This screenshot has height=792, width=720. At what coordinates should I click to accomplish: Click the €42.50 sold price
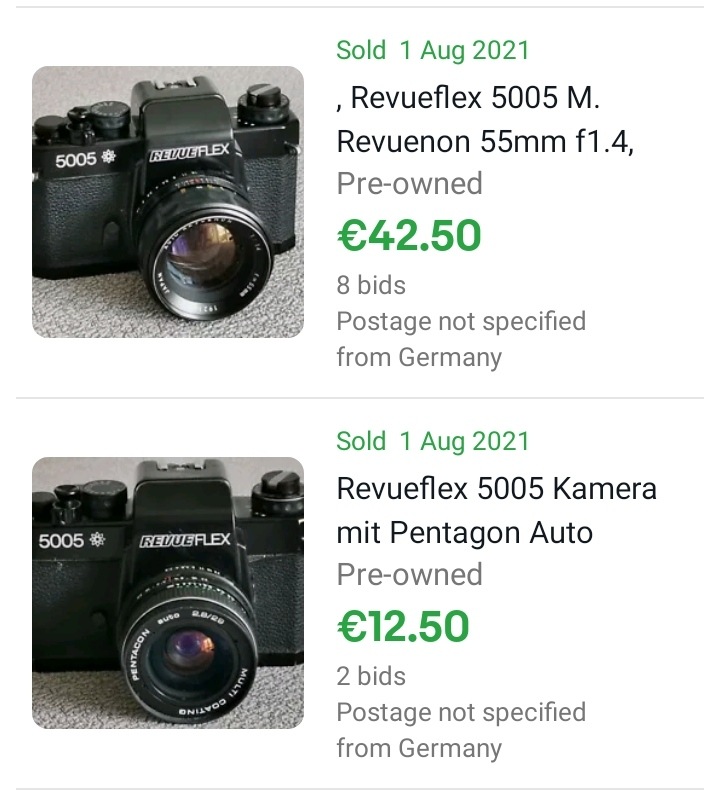pos(409,235)
